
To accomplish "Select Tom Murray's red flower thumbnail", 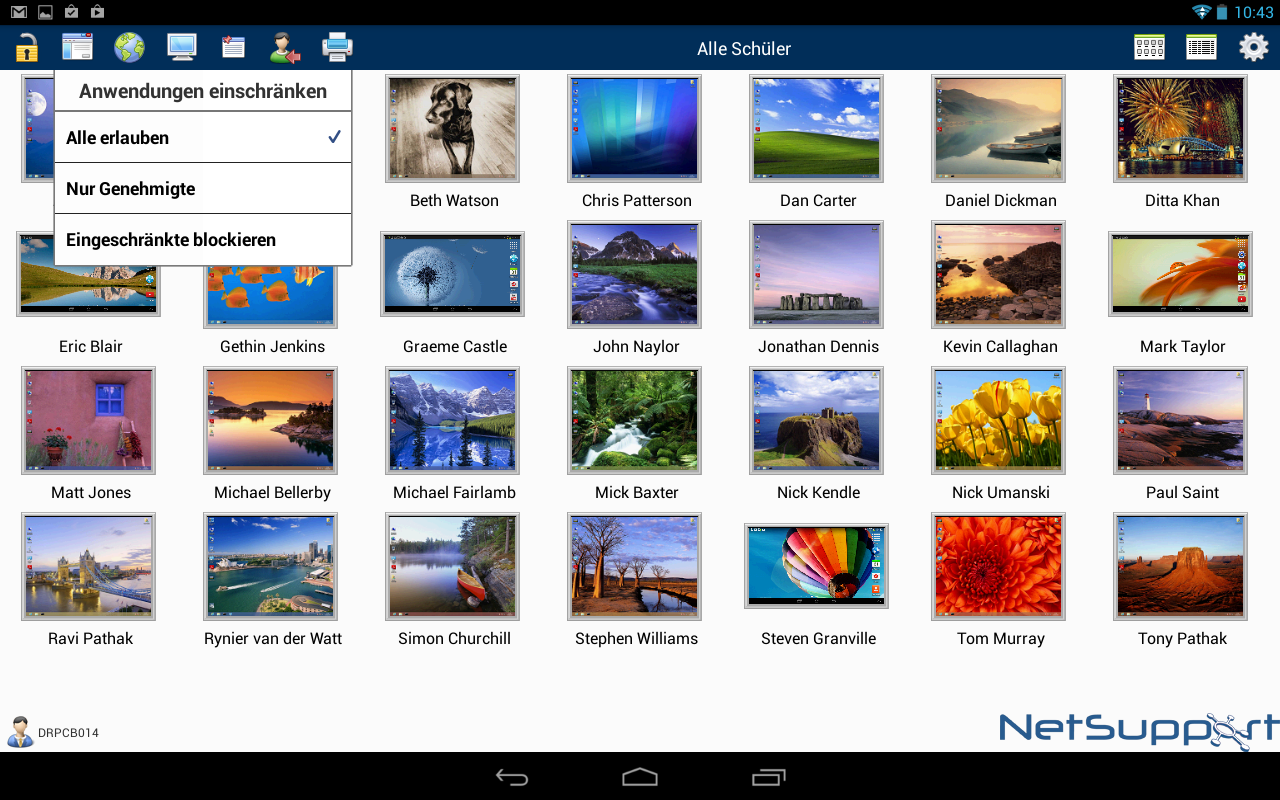I will point(998,566).
